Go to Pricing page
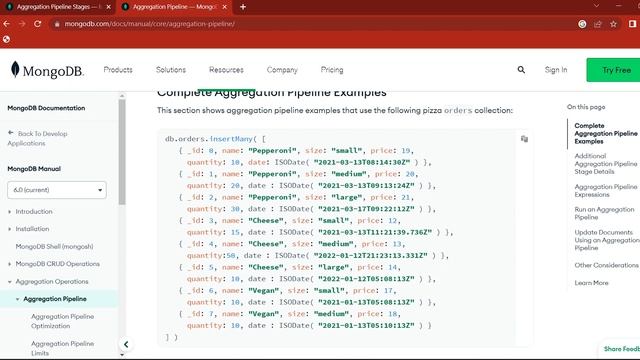This screenshot has height=360, width=640. (332, 70)
